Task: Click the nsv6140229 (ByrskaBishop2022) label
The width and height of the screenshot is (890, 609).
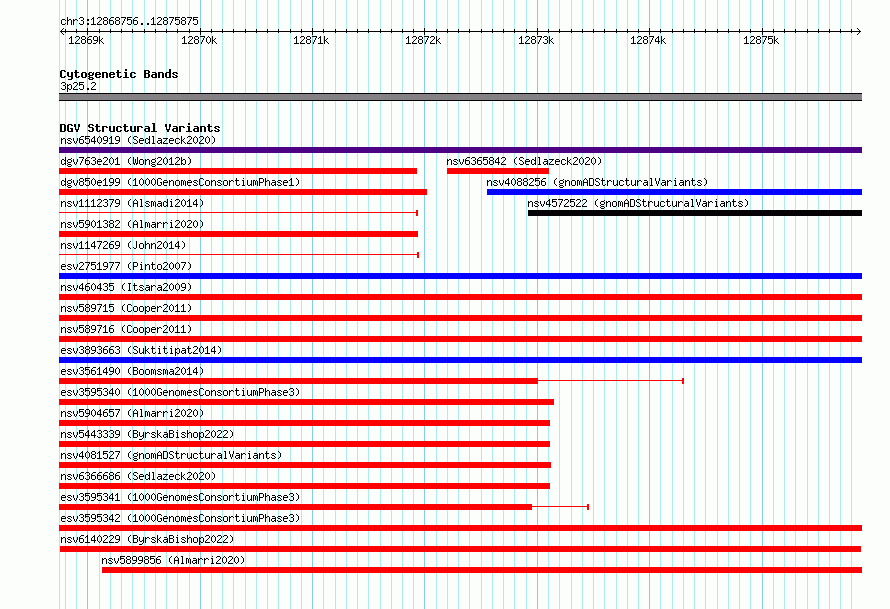Action: (x=147, y=539)
